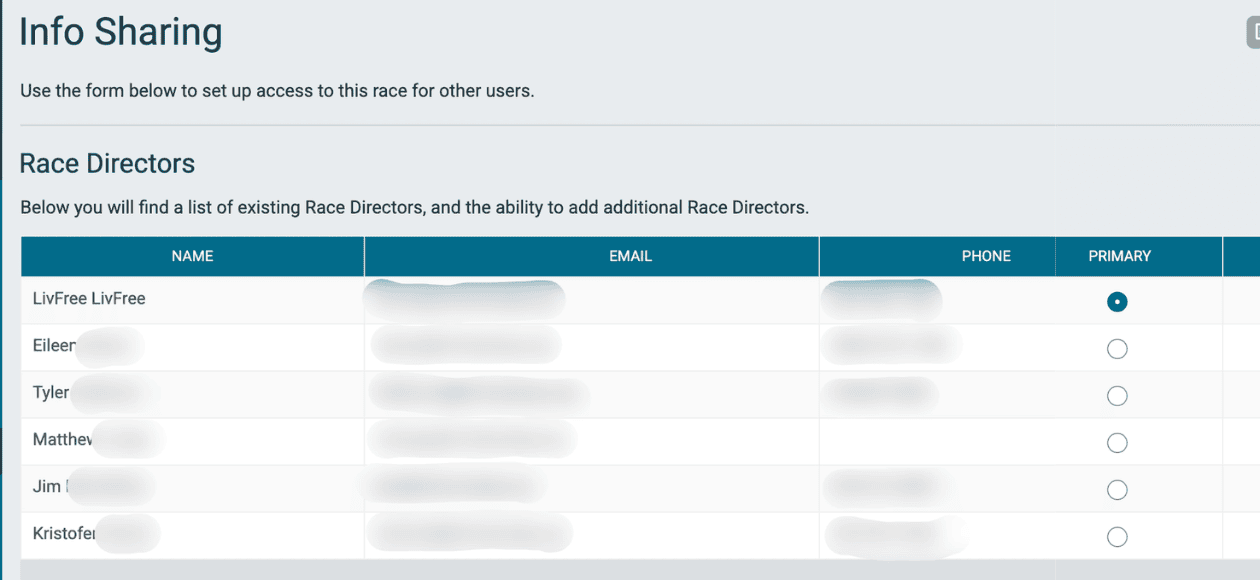This screenshot has width=1260, height=580.
Task: Click the EMAIL column header
Action: [x=591, y=256]
